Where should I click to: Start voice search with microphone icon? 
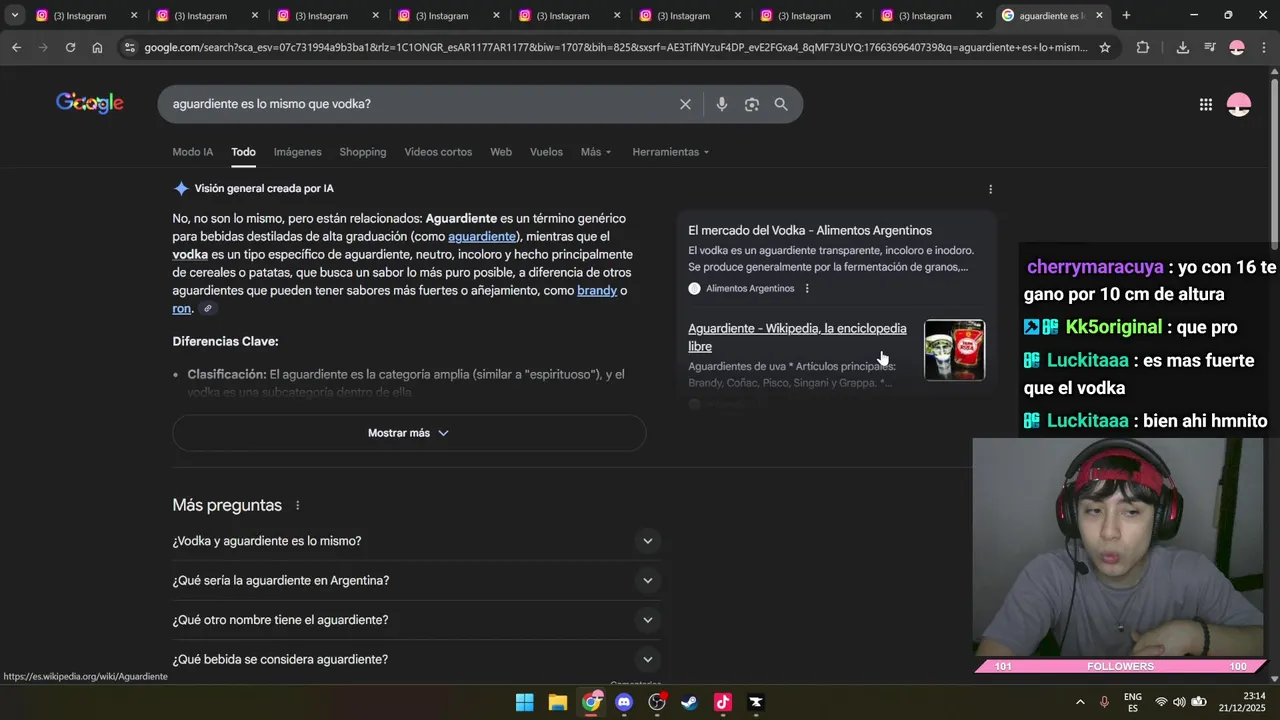click(722, 104)
